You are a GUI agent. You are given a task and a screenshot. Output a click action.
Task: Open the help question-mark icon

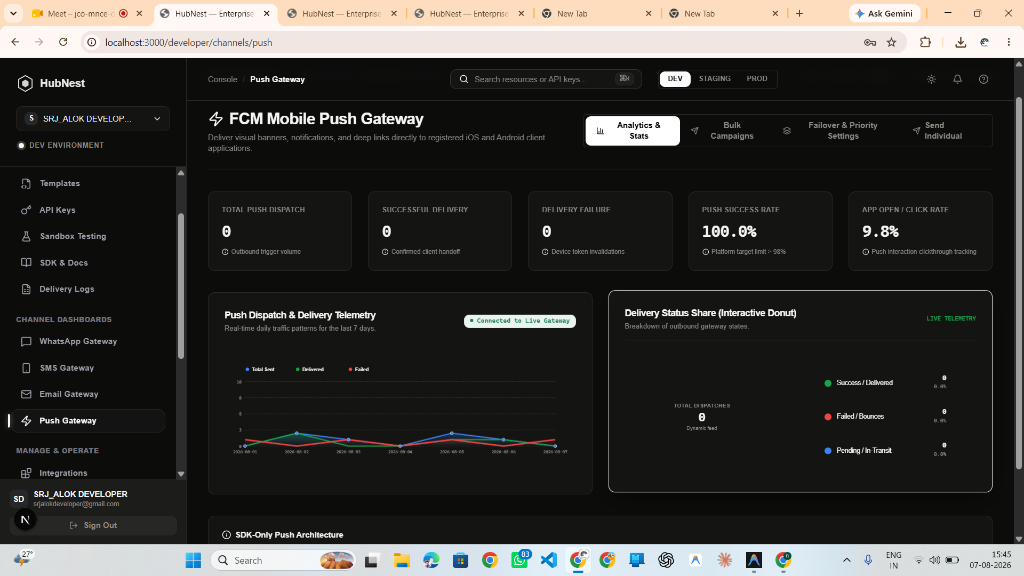(984, 79)
